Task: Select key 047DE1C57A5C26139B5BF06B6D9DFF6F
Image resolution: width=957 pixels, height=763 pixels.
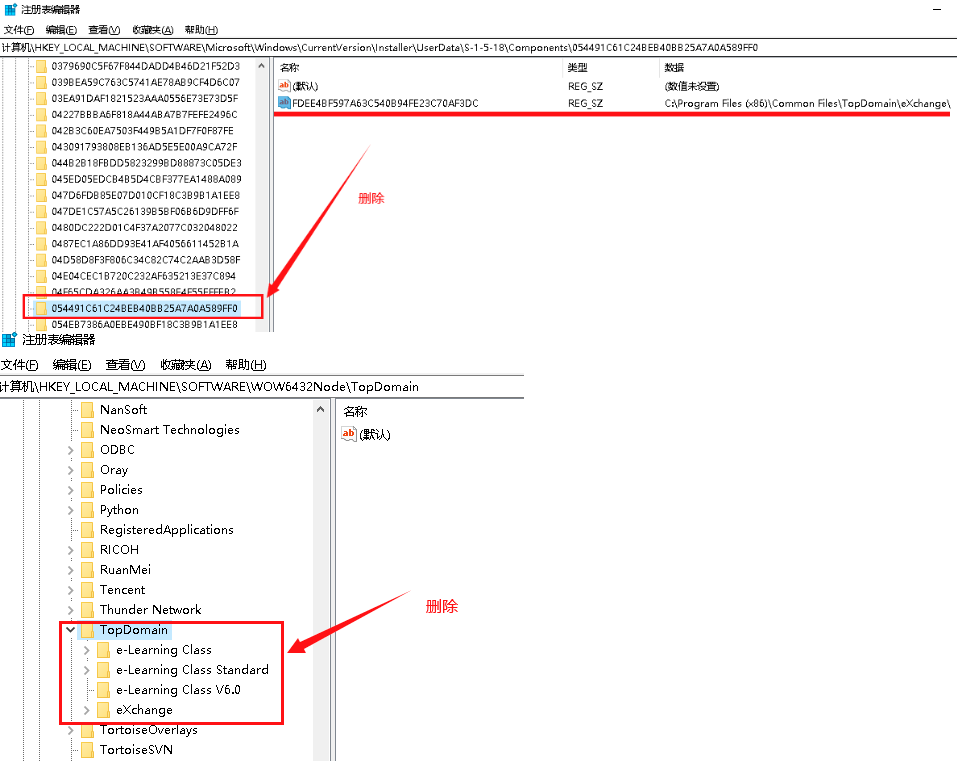Action: [145, 212]
